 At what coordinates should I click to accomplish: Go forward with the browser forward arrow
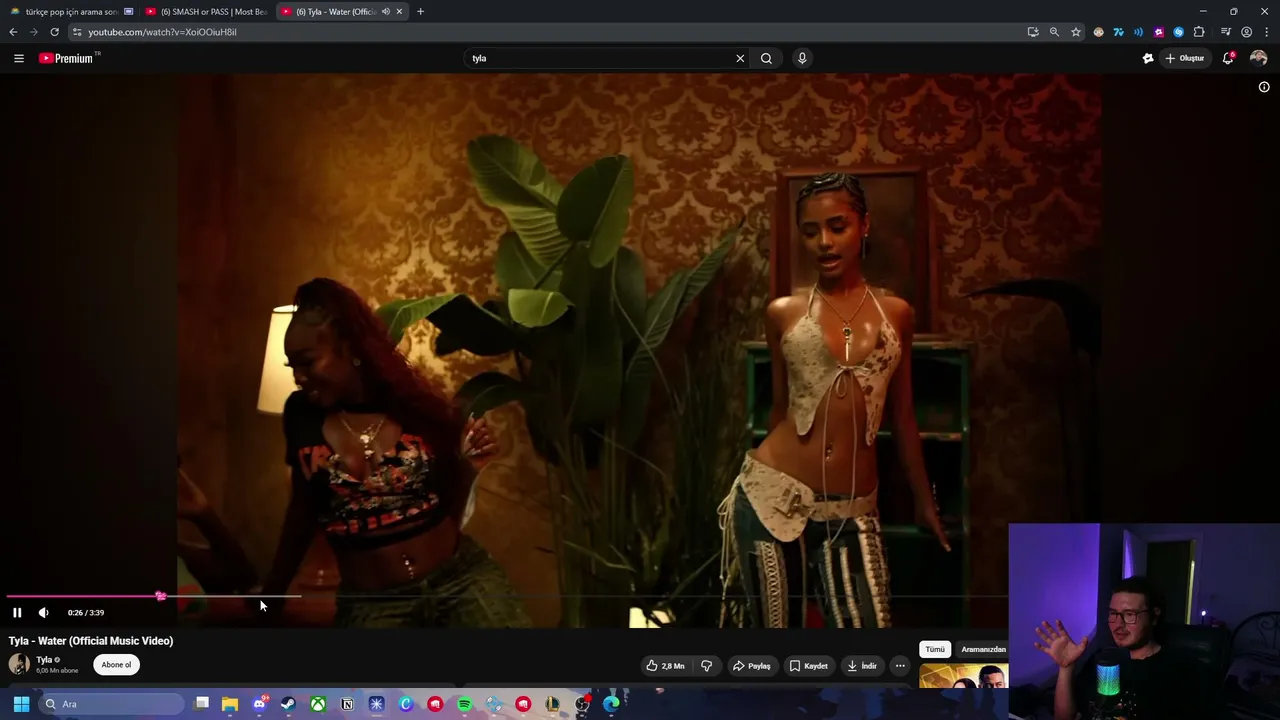pyautogui.click(x=33, y=32)
